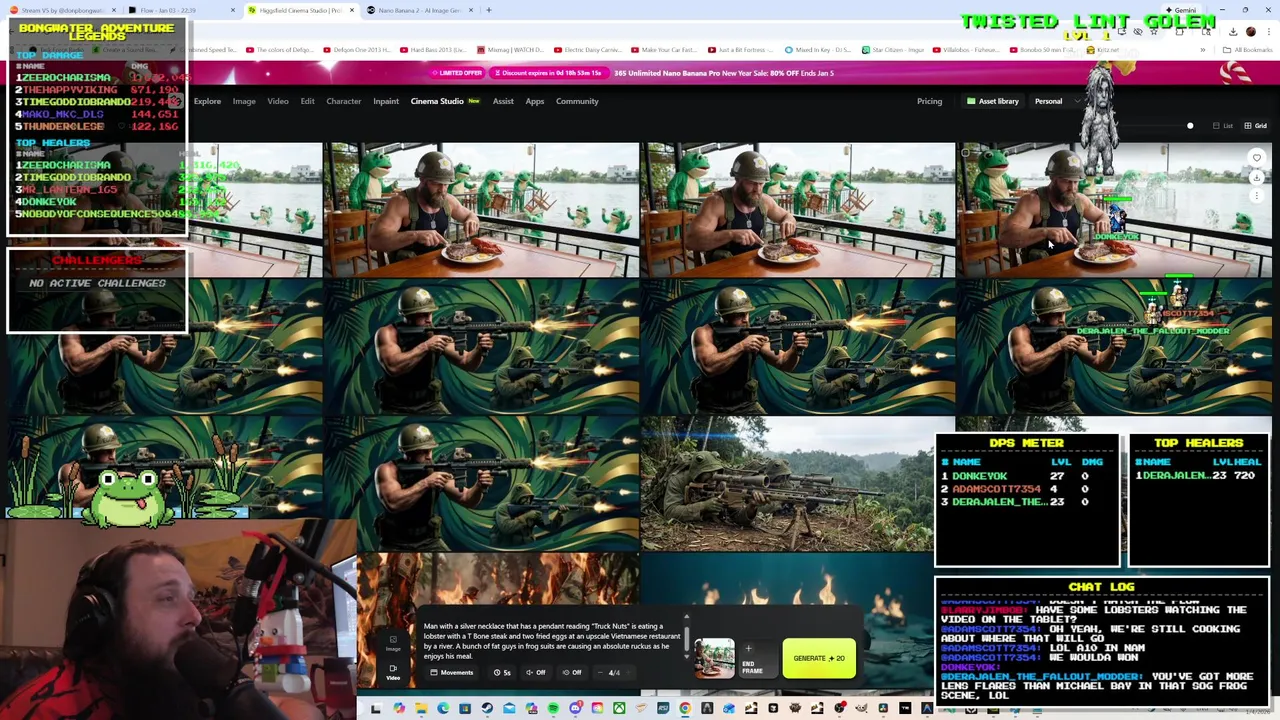Viewport: 1280px width, 720px height.
Task: Open Spotify from the taskbar
Action: [553, 709]
